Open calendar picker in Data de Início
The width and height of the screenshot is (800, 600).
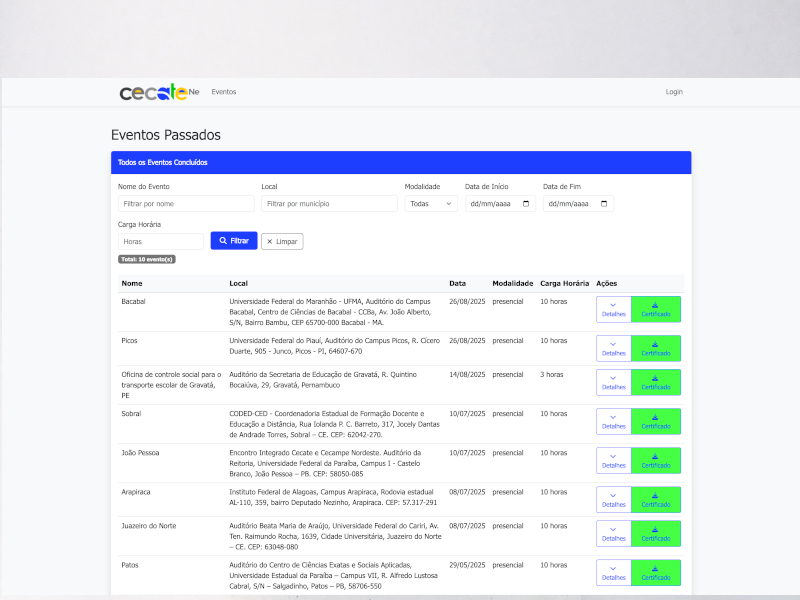pyautogui.click(x=526, y=203)
